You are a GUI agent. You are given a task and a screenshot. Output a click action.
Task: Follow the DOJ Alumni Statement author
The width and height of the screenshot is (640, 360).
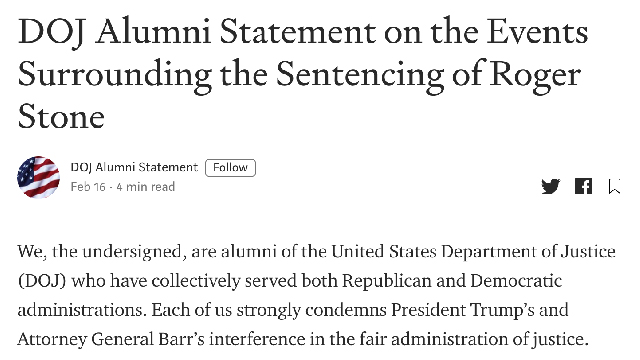(230, 168)
